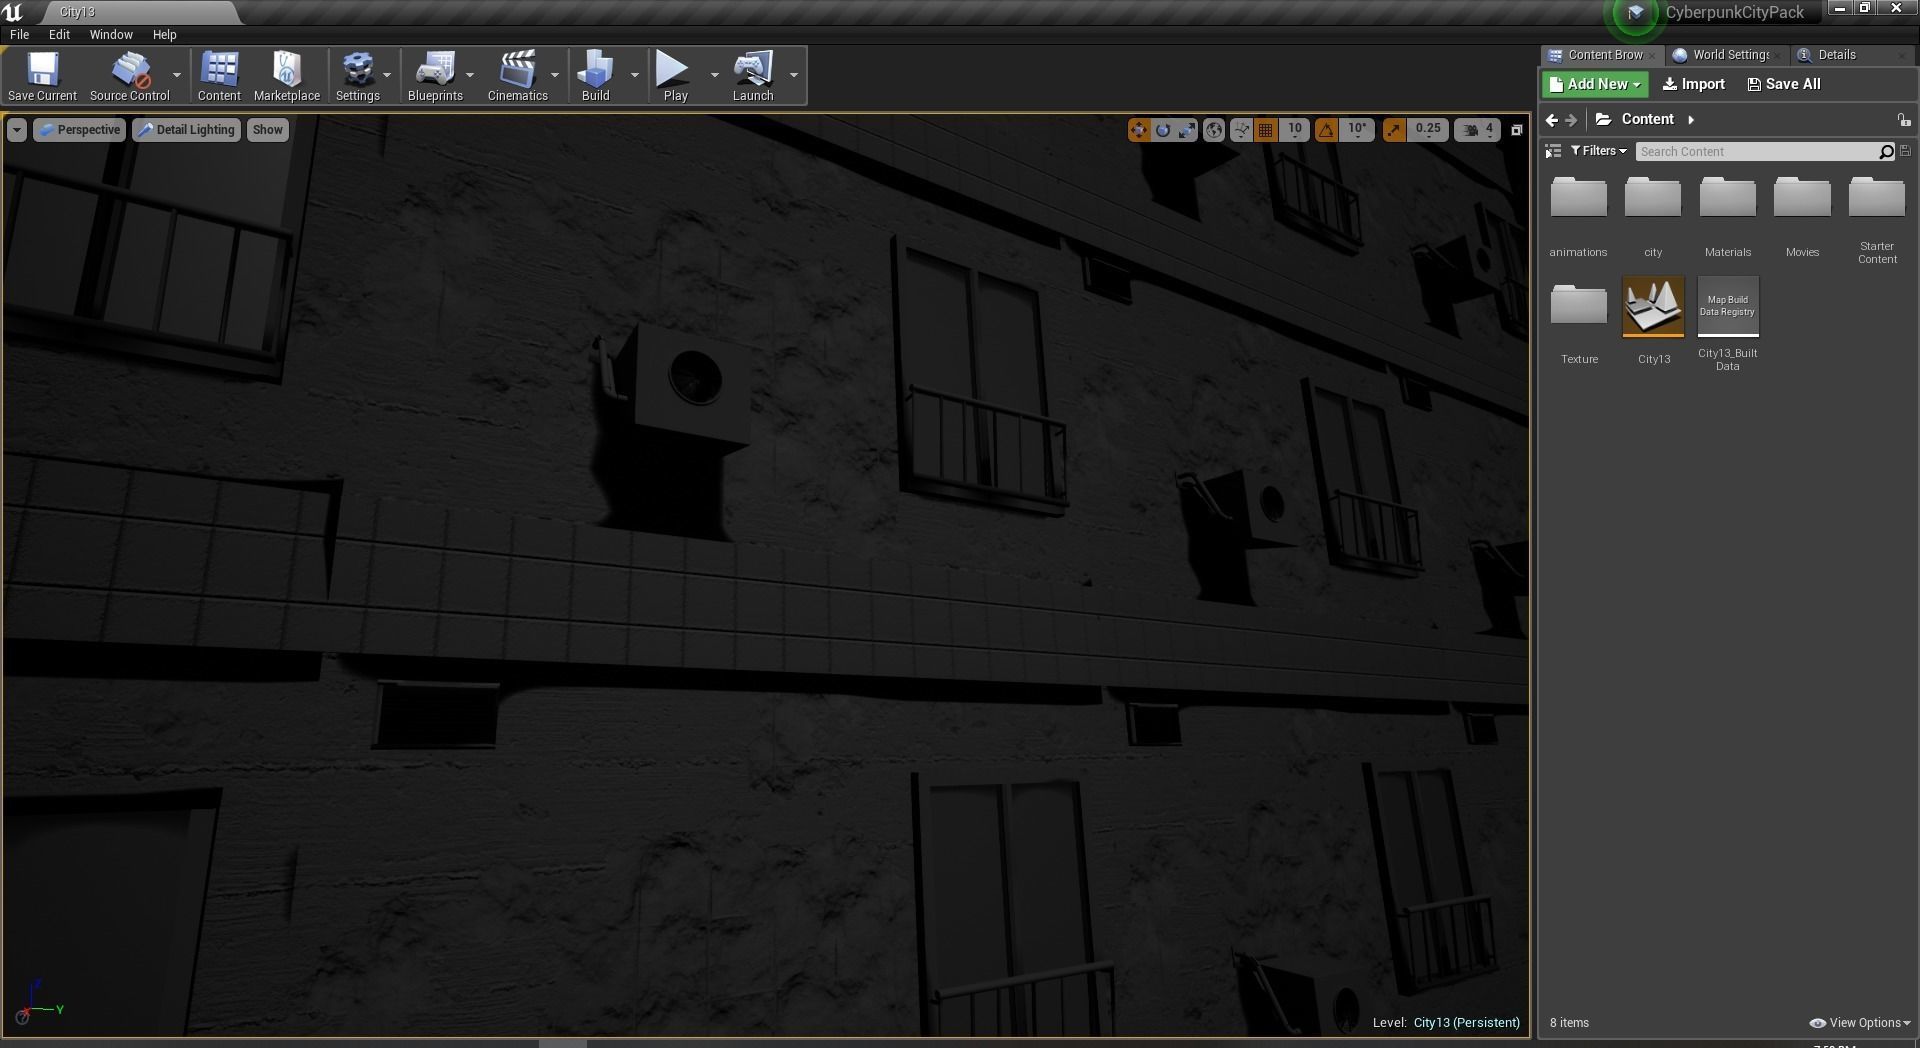Select the translate (move) gizmo tool
This screenshot has height=1048, width=1920.
pyautogui.click(x=1138, y=130)
